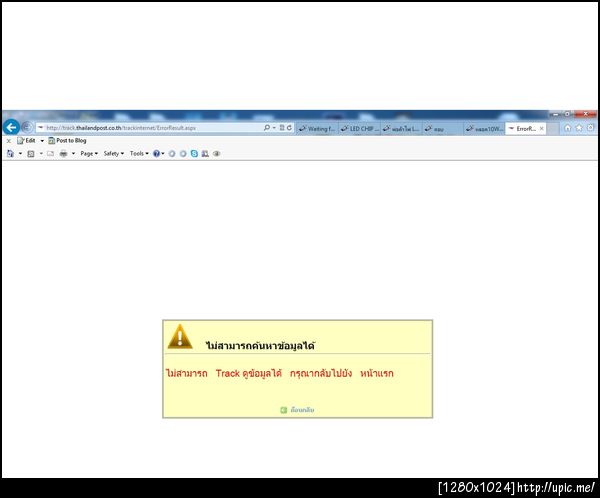Viewport: 600px width, 498px height.
Task: Expand the Help dropdown arrow
Action: point(163,153)
